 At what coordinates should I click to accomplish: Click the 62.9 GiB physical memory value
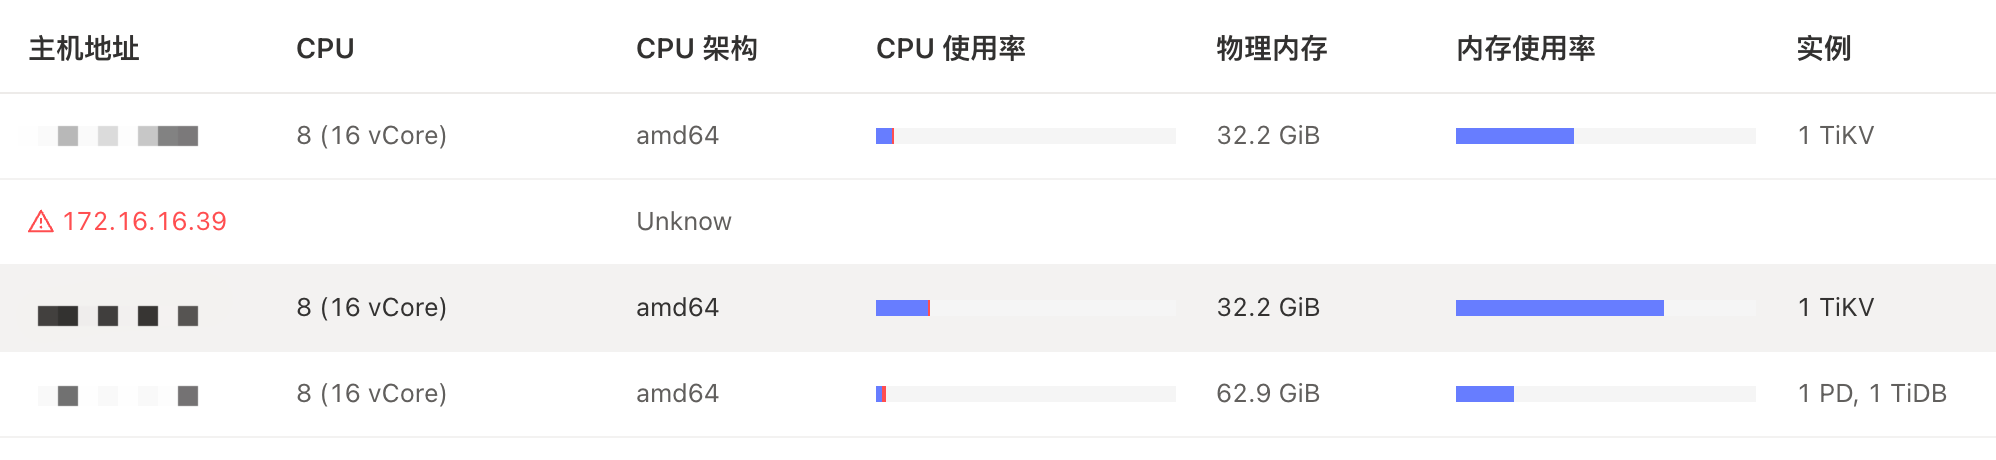(1268, 394)
